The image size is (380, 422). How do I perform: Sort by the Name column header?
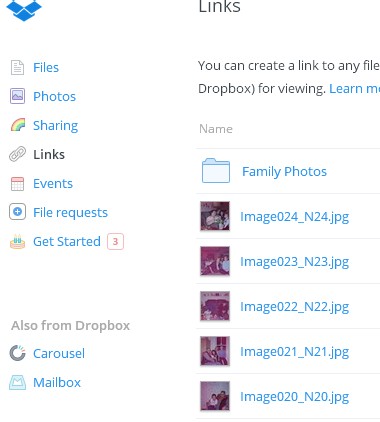pos(216,129)
